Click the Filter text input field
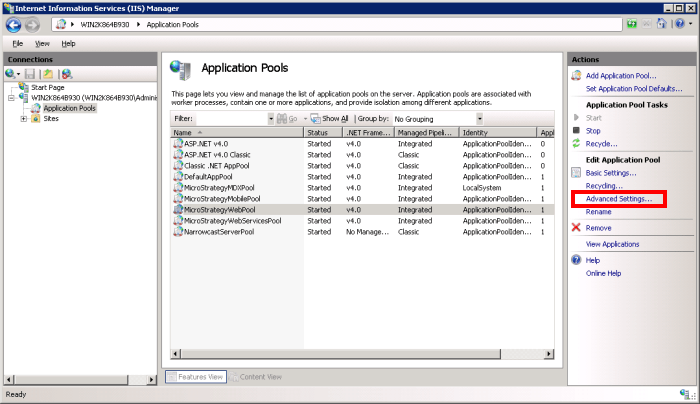 coord(231,119)
